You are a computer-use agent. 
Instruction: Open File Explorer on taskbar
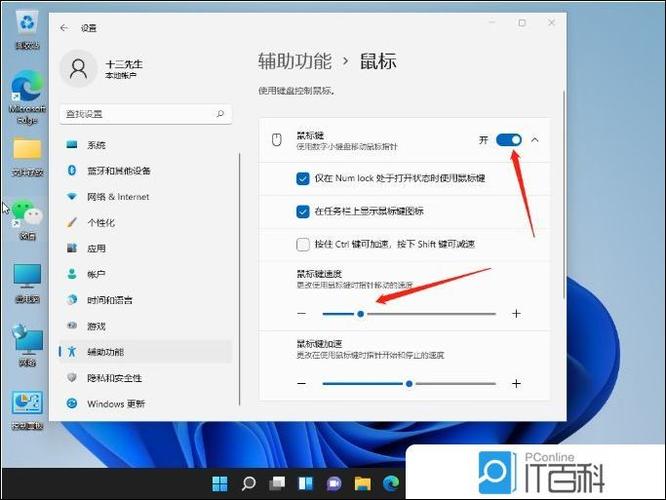point(363,483)
